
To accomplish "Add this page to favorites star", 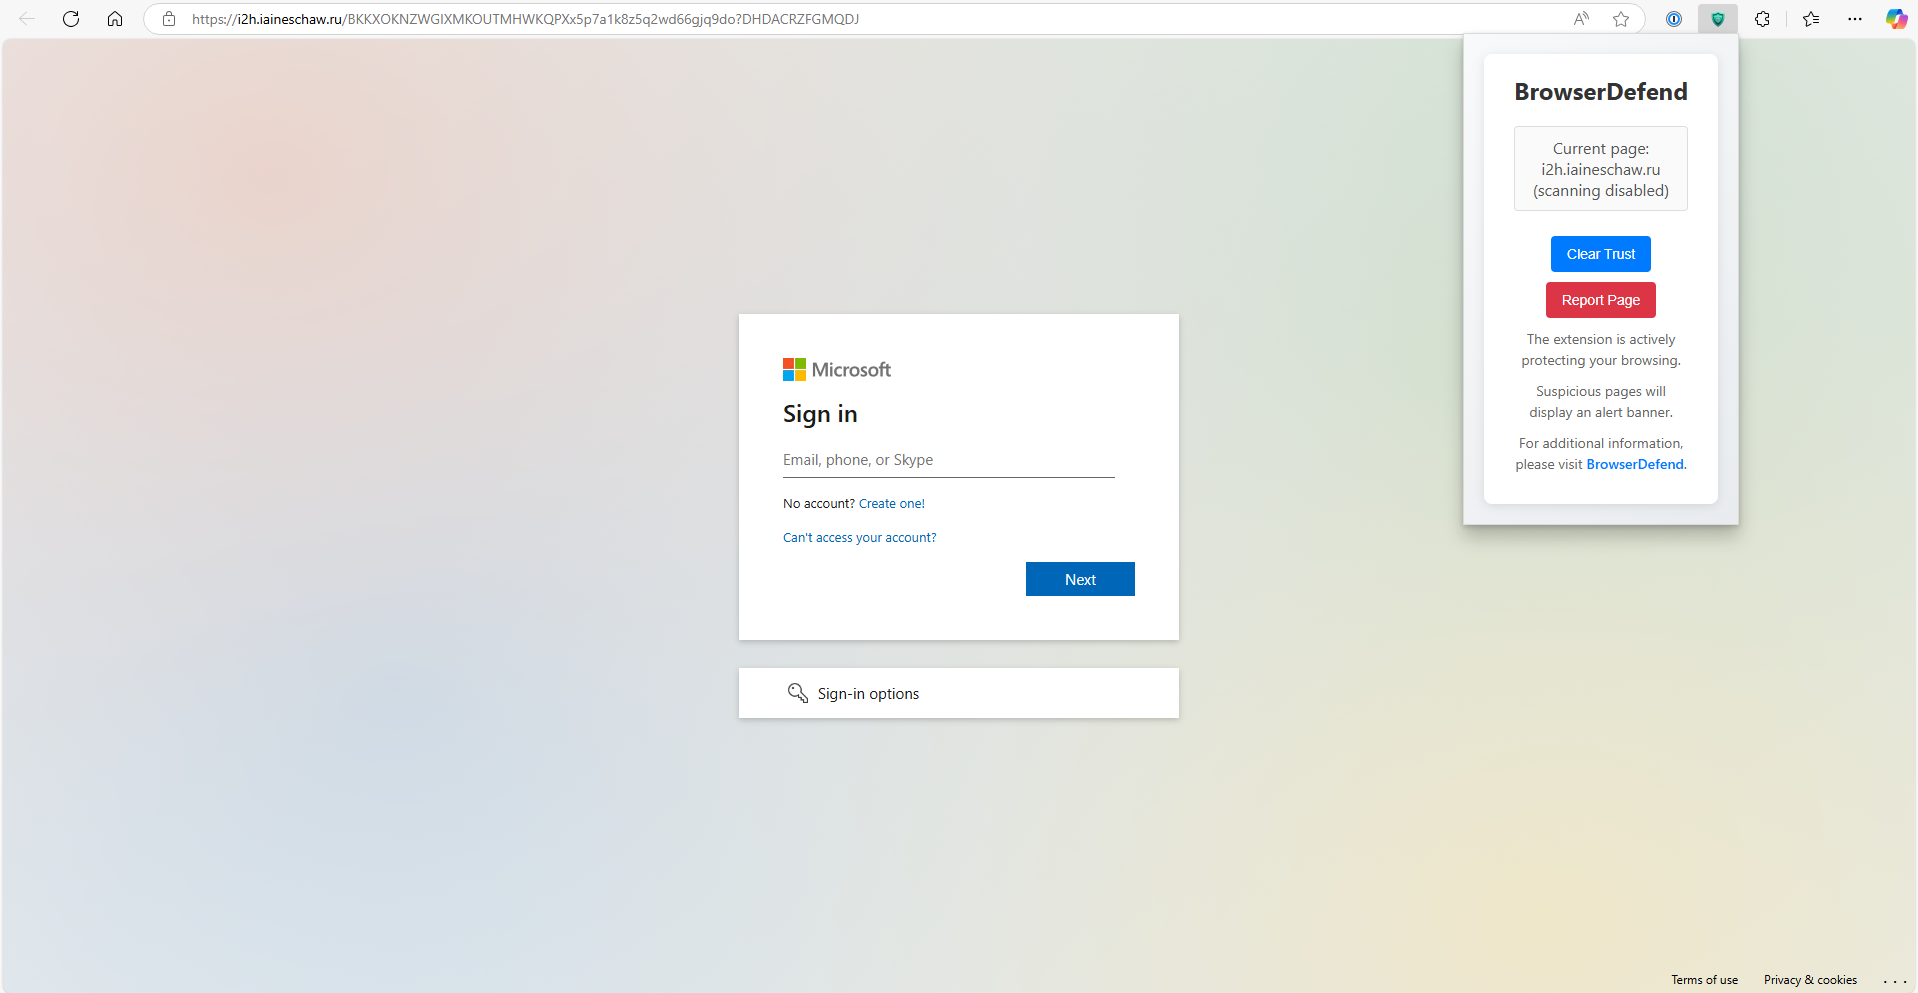I will (1621, 19).
